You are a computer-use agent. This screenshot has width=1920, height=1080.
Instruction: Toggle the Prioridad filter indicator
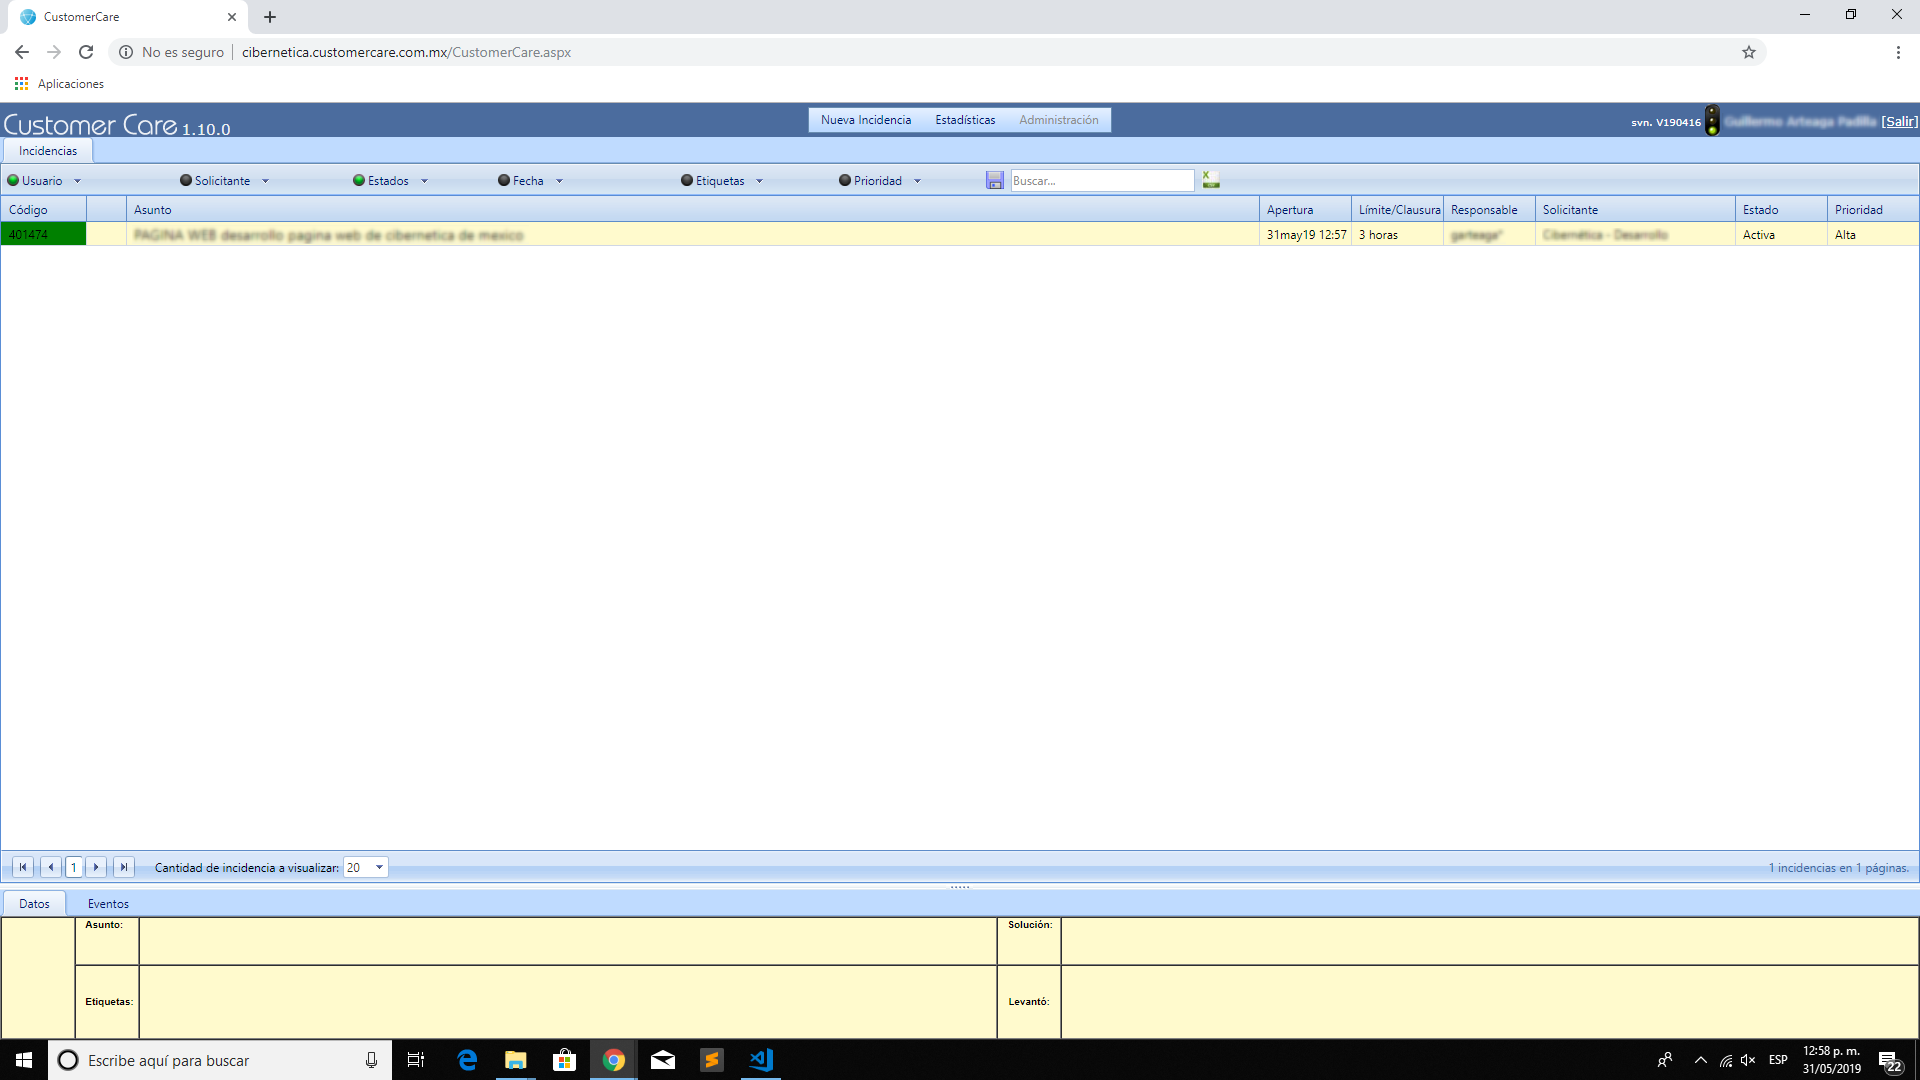(845, 181)
